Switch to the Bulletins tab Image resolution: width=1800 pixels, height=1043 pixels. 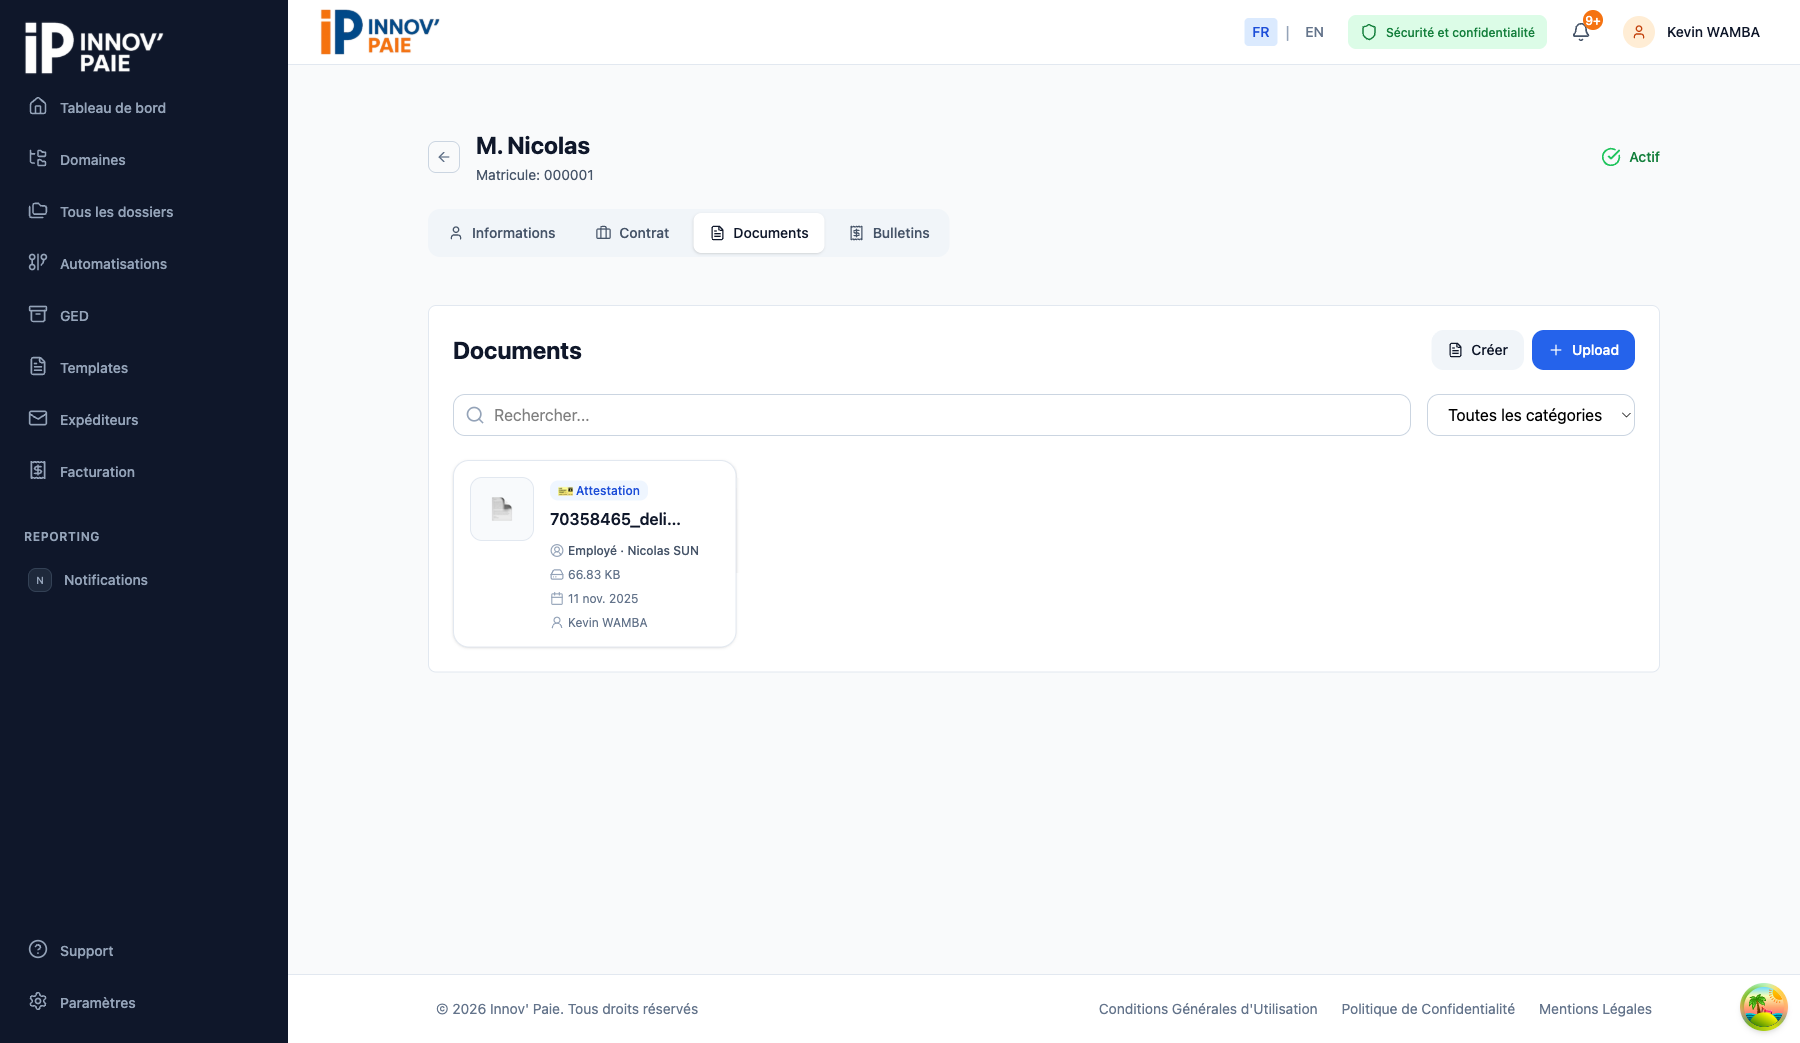(889, 233)
